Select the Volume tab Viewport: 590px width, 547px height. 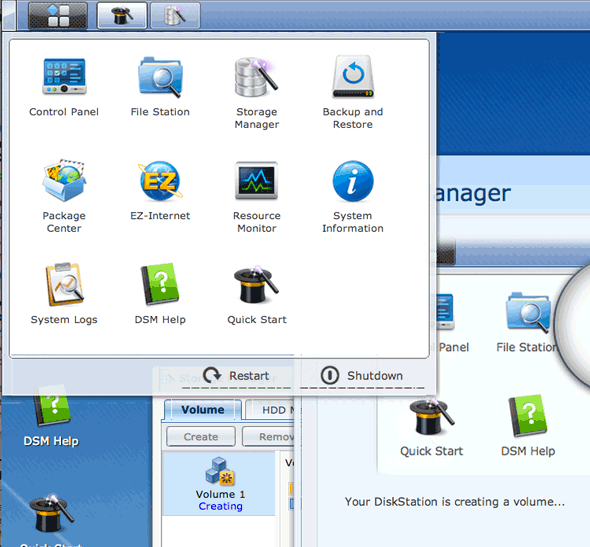pos(203,410)
